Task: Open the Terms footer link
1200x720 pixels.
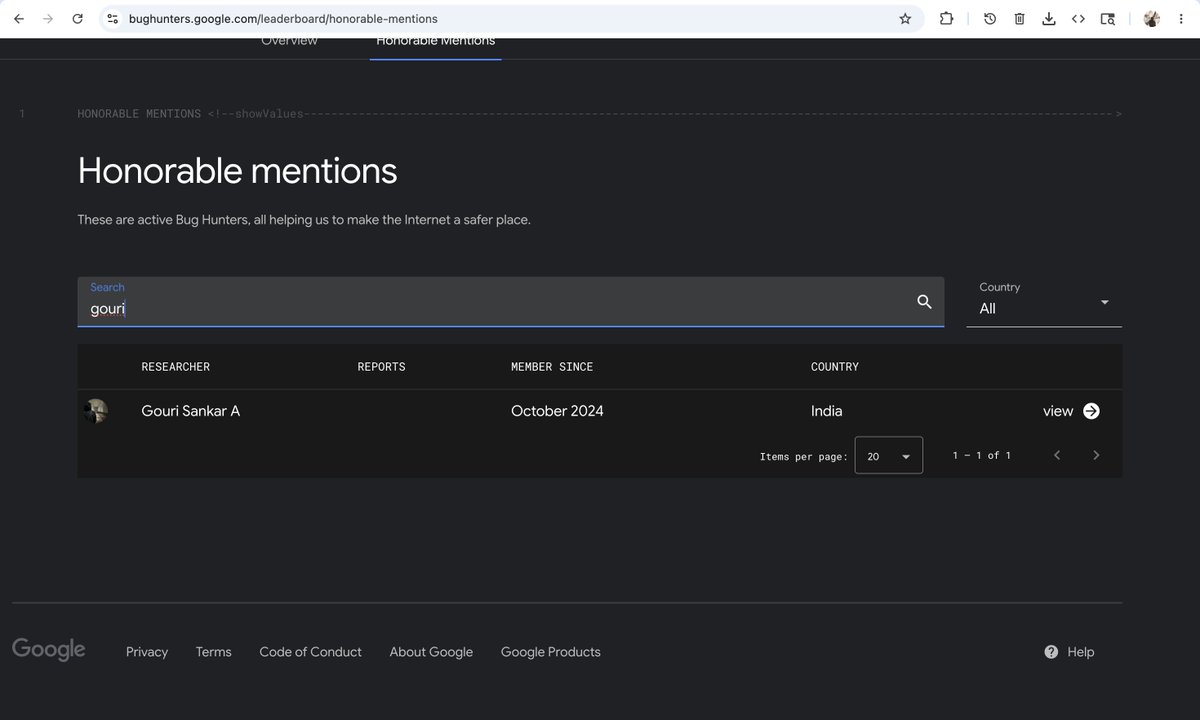Action: pyautogui.click(x=214, y=652)
